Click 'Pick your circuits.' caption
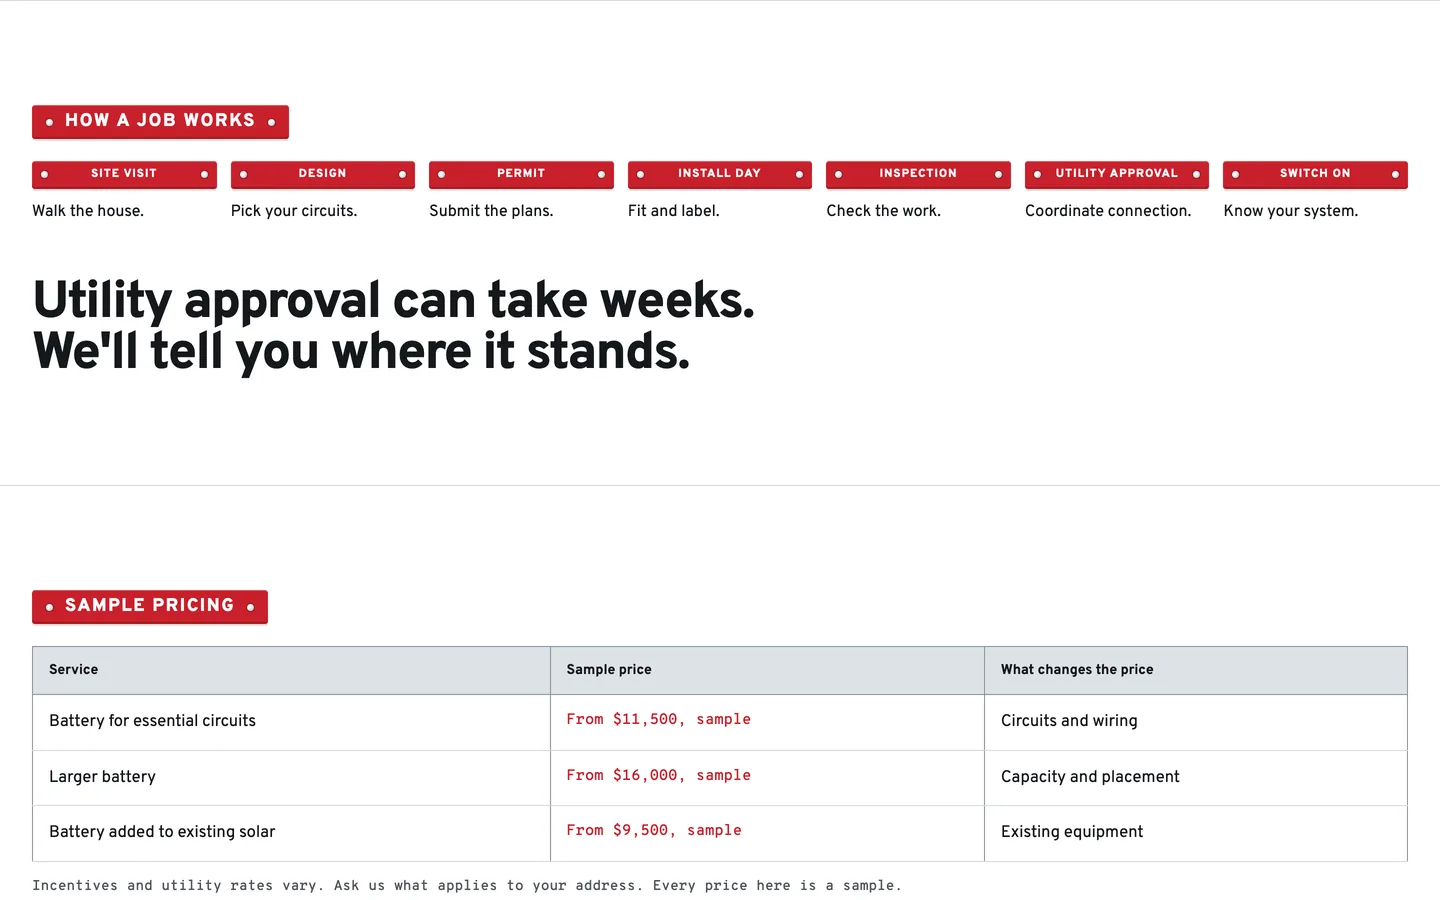Viewport: 1440px width, 900px height. click(x=294, y=211)
